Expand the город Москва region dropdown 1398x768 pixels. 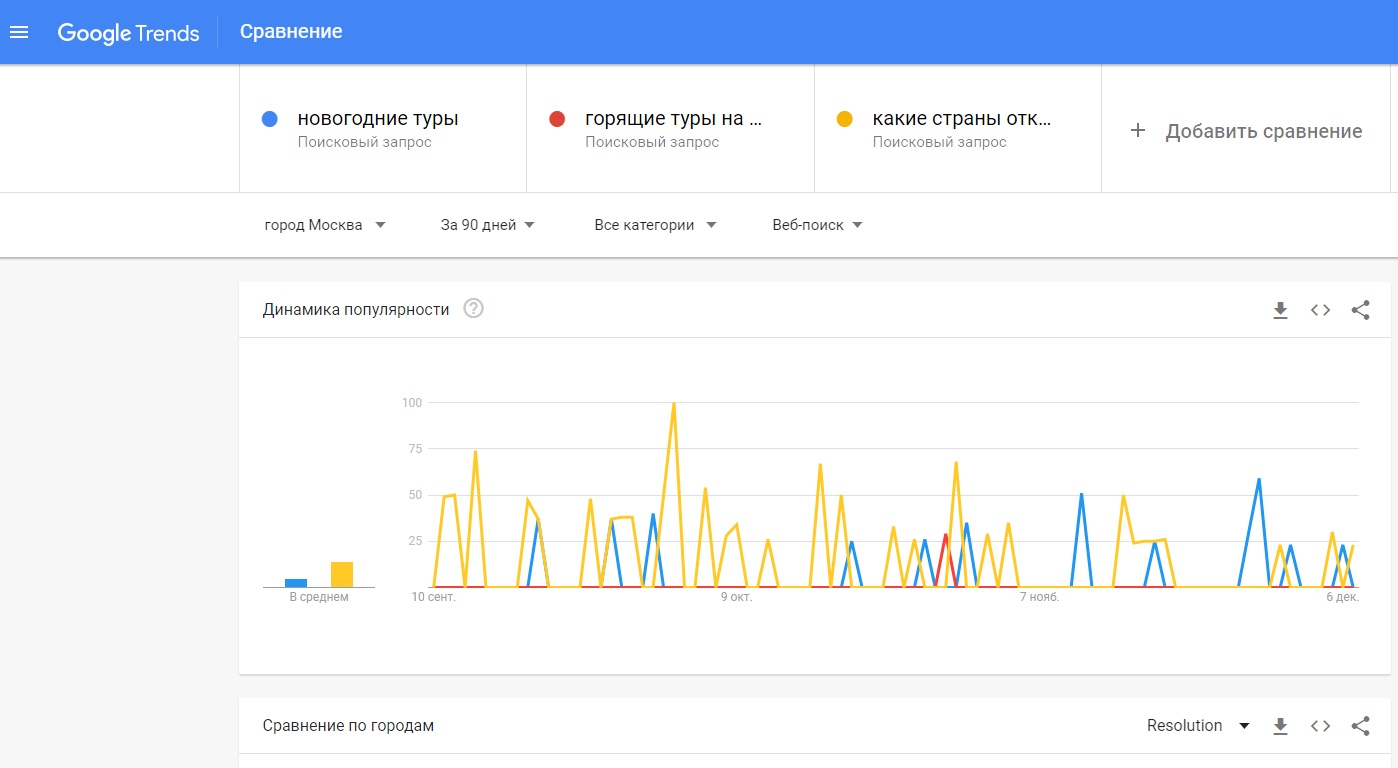tap(325, 225)
